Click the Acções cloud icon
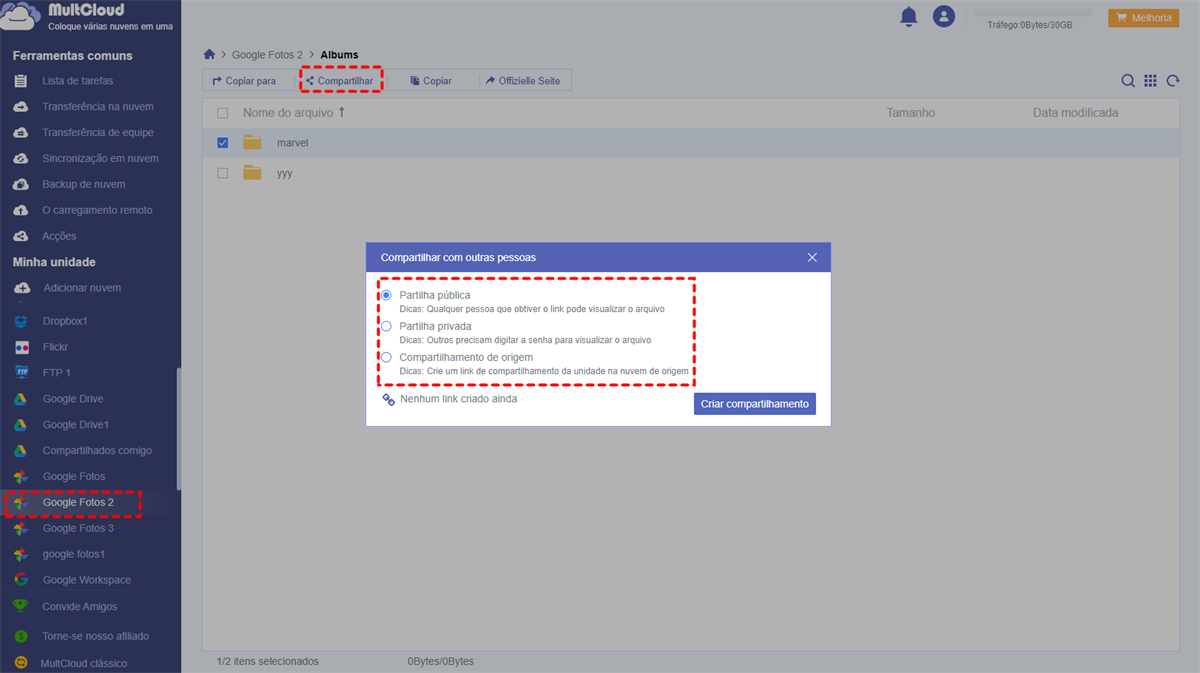1200x673 pixels. [21, 237]
